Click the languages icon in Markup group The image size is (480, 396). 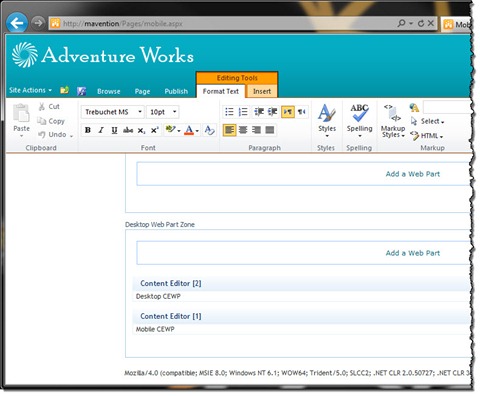coord(414,107)
